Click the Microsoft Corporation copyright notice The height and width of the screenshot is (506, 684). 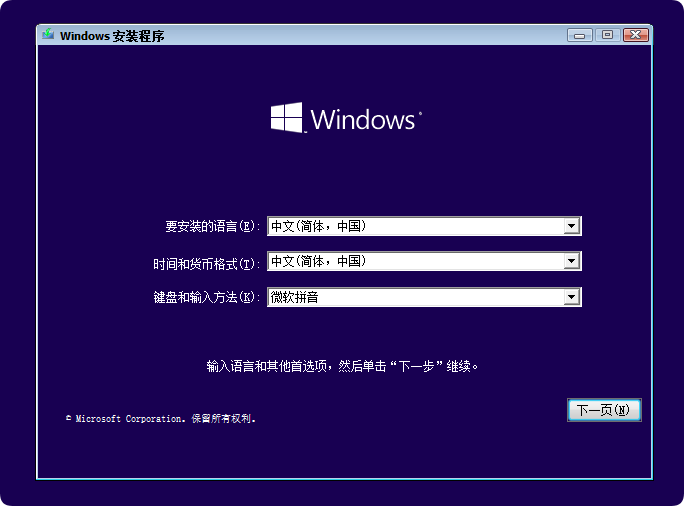166,419
